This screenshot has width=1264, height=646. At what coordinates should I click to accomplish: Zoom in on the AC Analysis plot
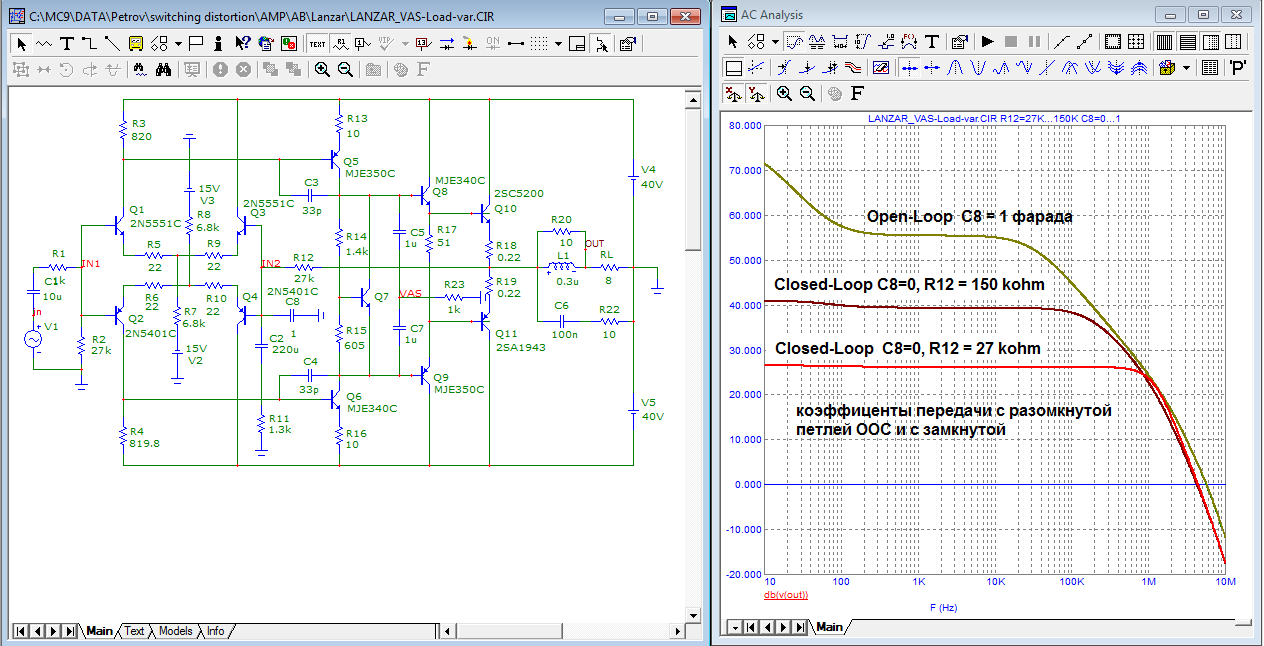tap(784, 93)
